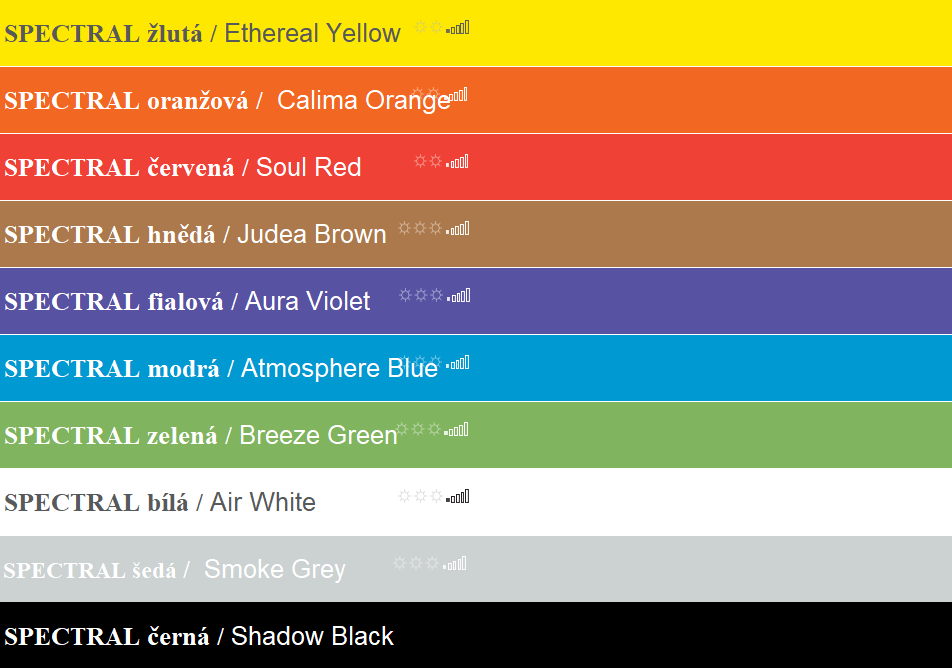The width and height of the screenshot is (952, 668).
Task: Select the SPECTRAL modrá / Atmosphere Blue text
Action: point(221,369)
